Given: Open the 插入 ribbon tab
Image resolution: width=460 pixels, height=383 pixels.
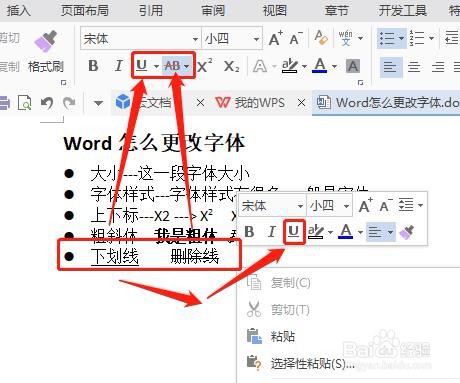Looking at the screenshot, I should click(x=19, y=10).
